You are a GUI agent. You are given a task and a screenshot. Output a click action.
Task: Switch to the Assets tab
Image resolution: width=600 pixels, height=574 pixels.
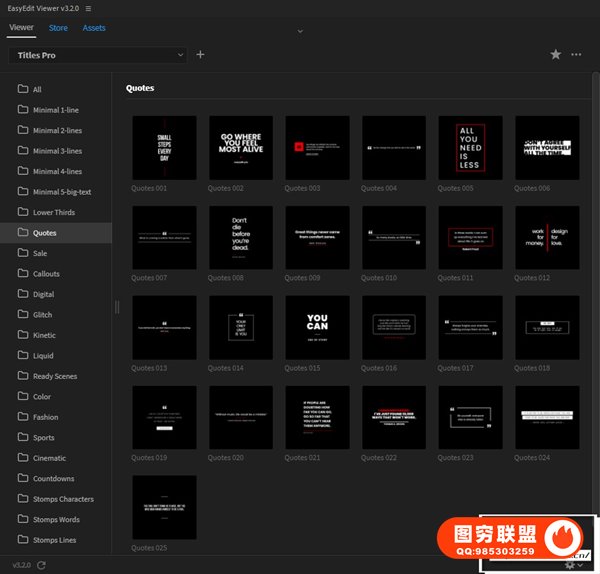pos(94,28)
